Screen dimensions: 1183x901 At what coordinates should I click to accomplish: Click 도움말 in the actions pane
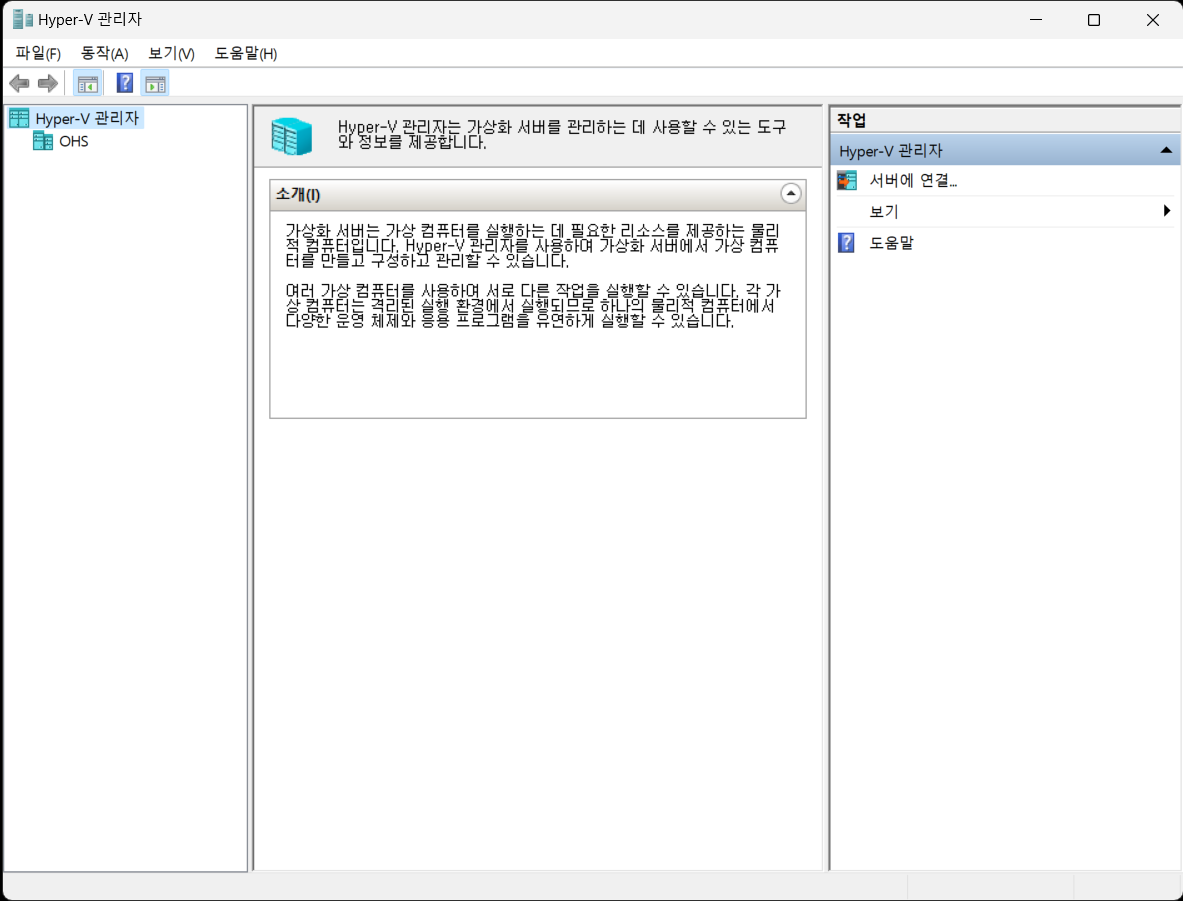pos(891,243)
